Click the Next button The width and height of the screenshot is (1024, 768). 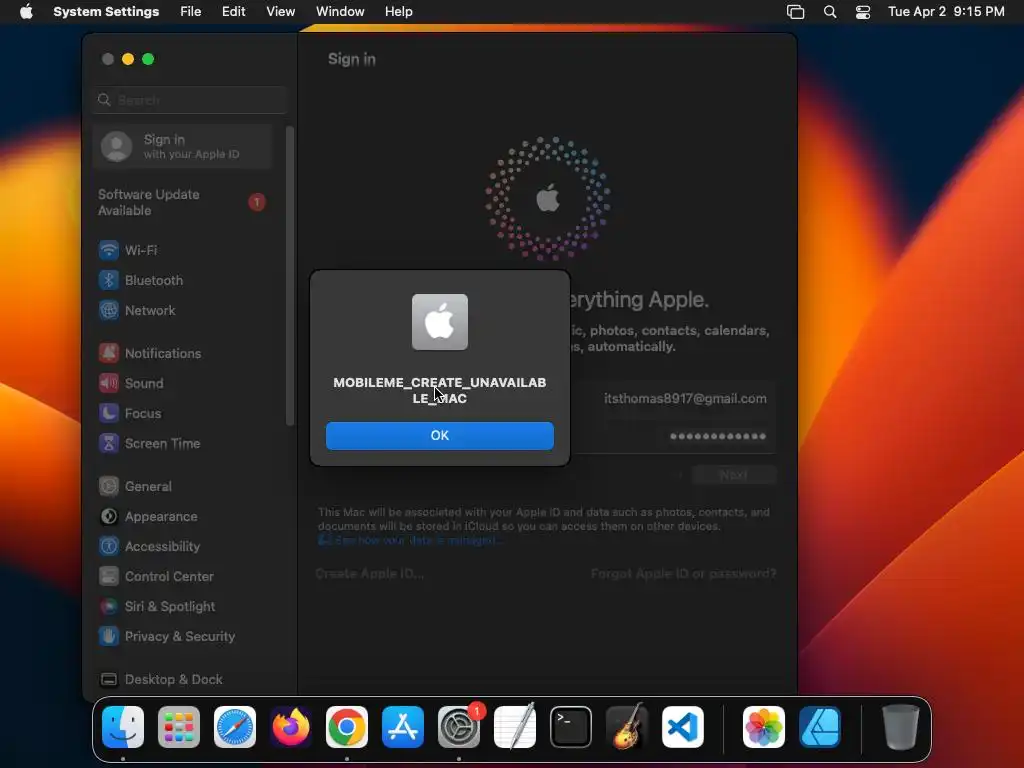[733, 475]
